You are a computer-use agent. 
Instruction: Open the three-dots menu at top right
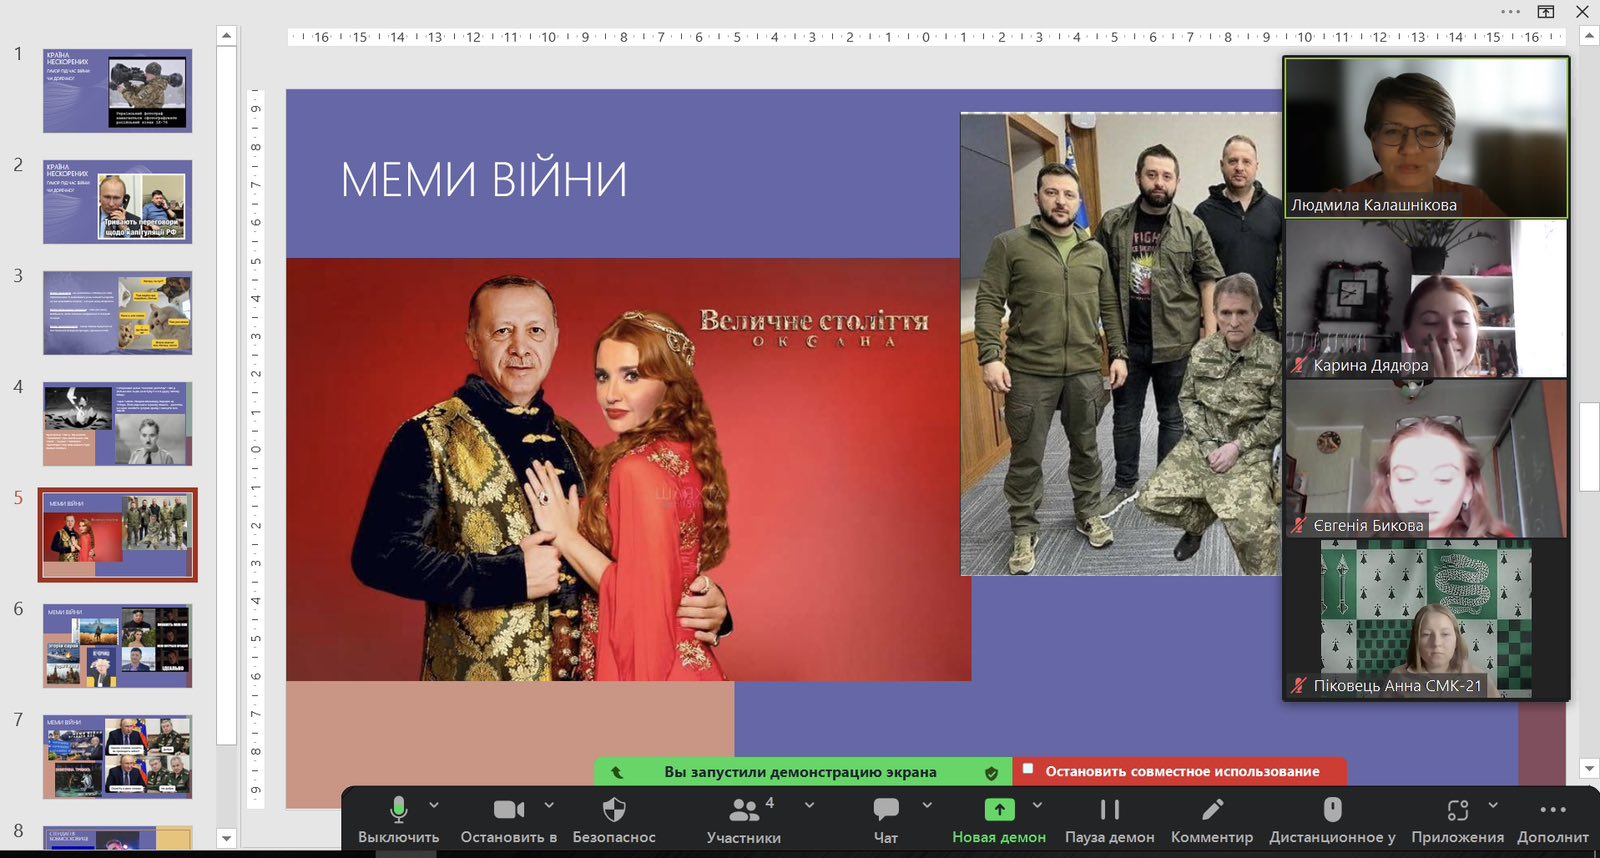click(1511, 12)
